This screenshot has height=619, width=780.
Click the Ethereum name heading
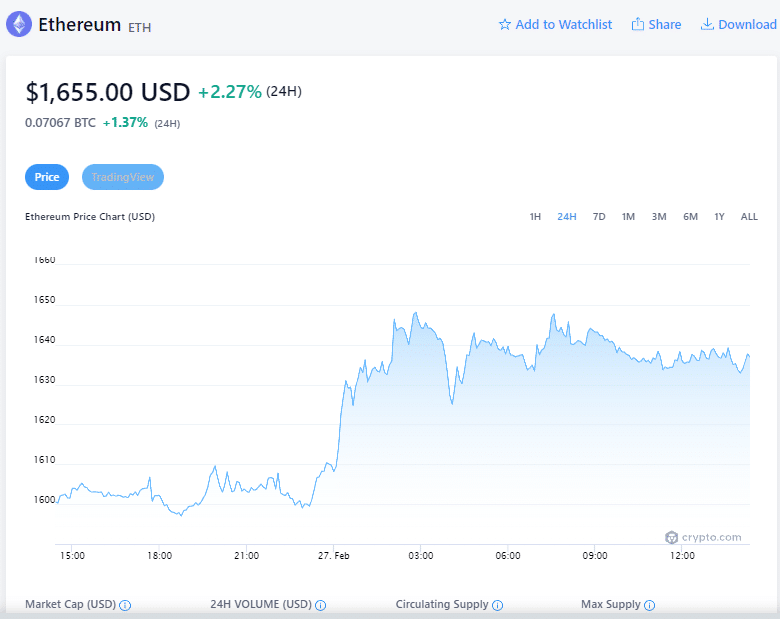tap(80, 24)
